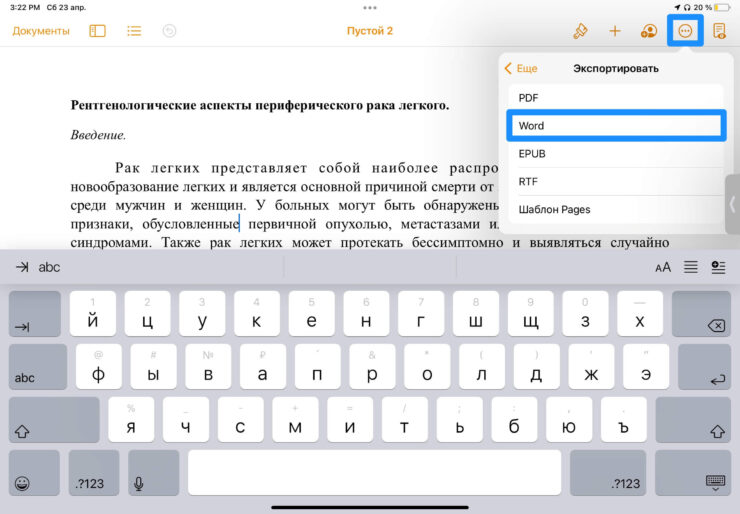Open the table of contents list icon
Viewport: 740px width, 514px height.
(134, 31)
